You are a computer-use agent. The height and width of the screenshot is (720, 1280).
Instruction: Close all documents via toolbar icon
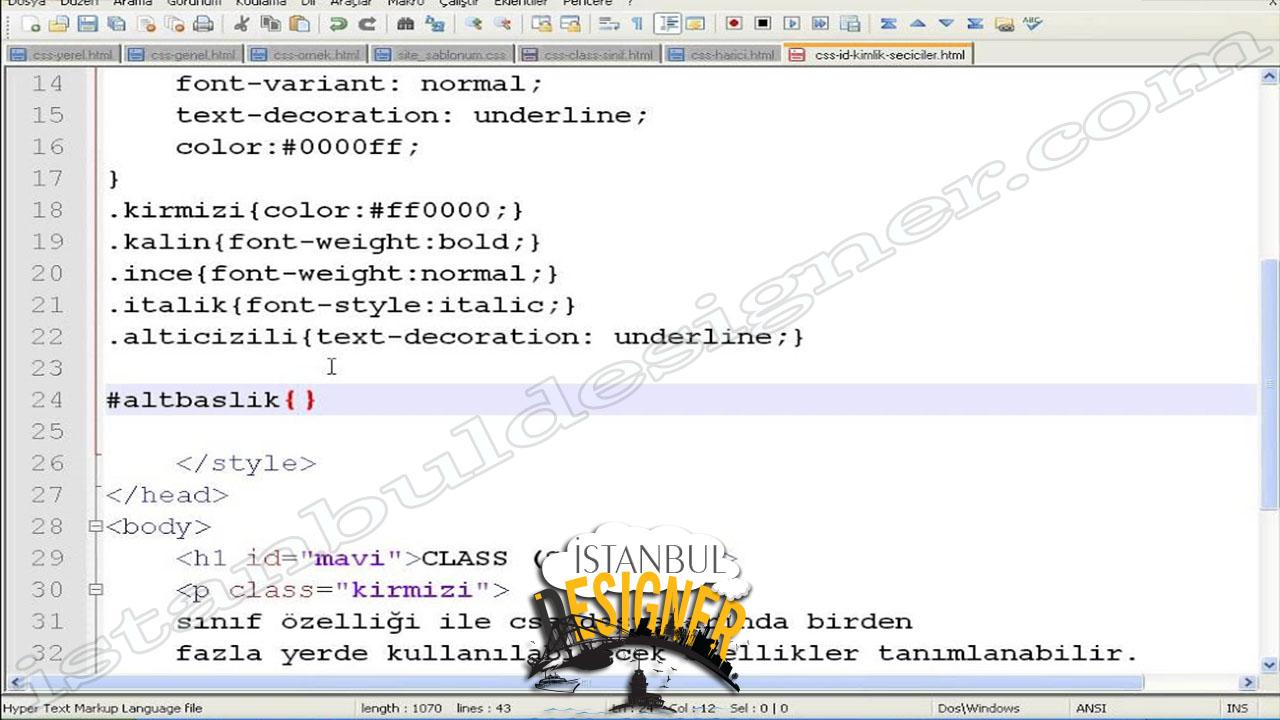(174, 24)
